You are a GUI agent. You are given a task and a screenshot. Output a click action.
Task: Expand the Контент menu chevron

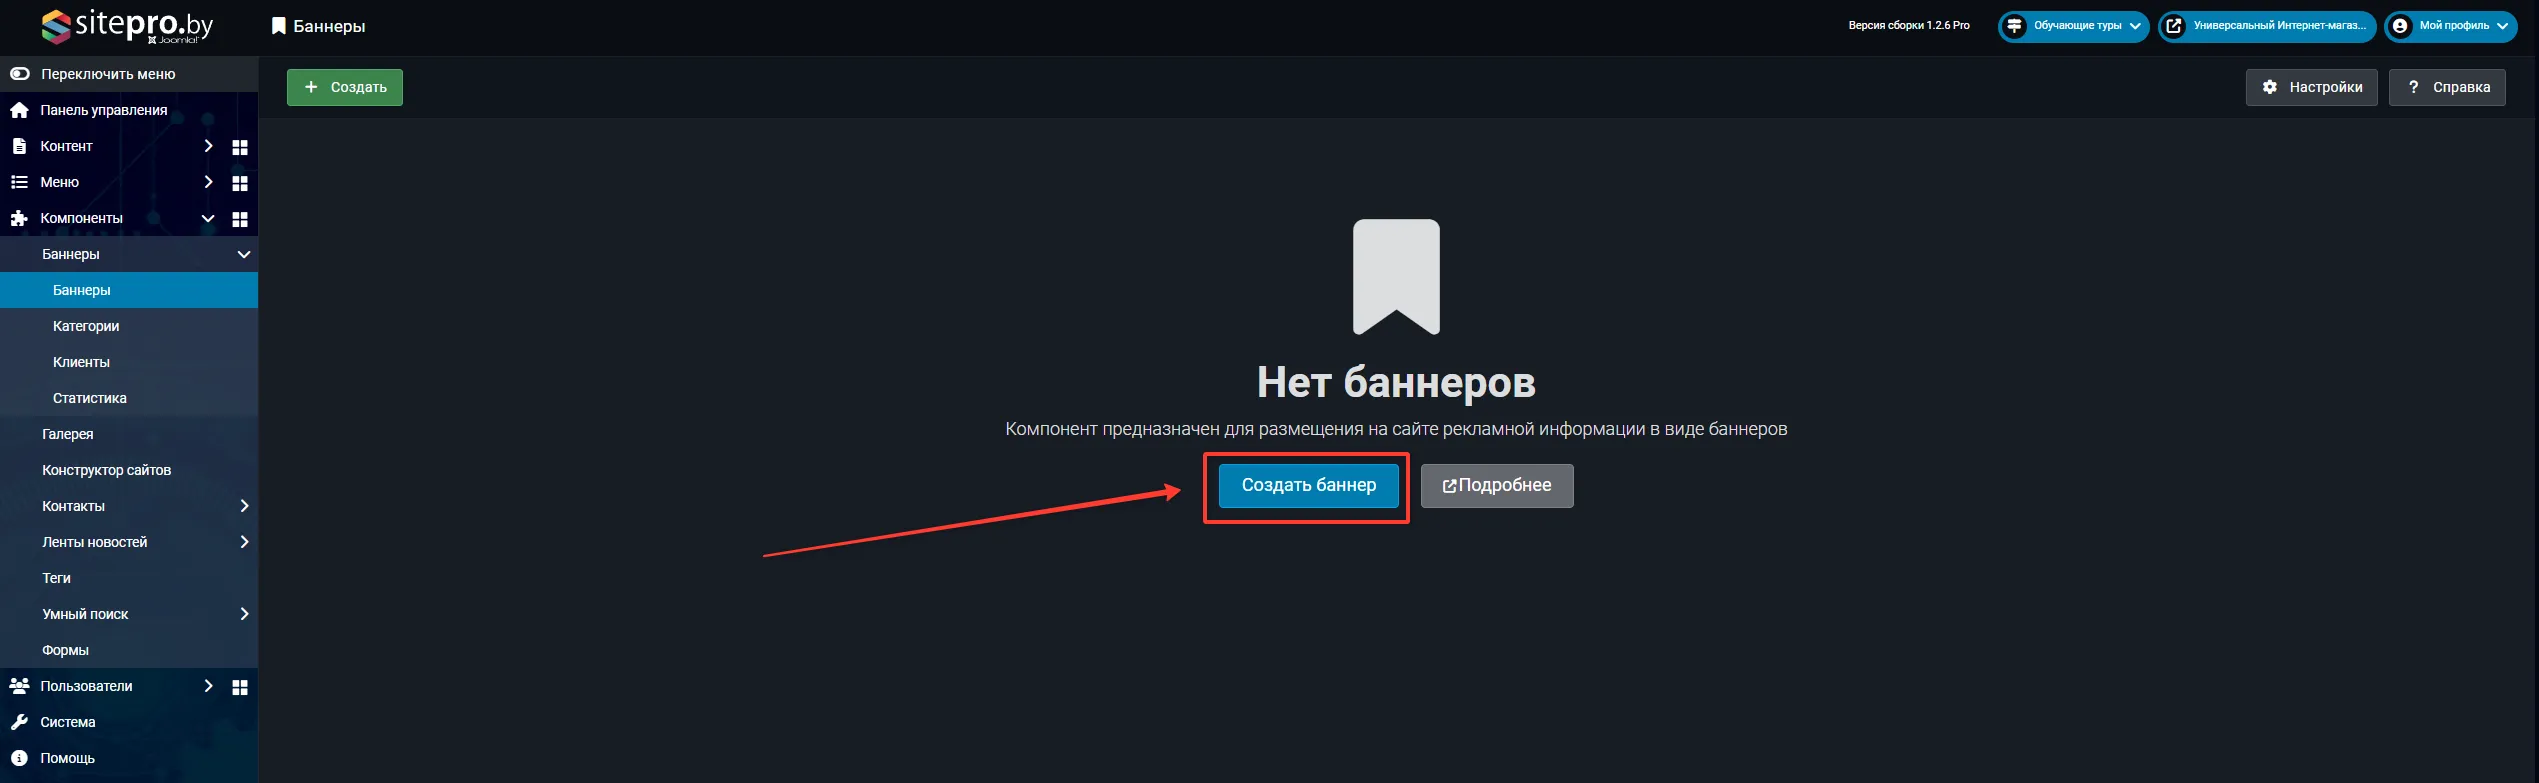coord(208,146)
